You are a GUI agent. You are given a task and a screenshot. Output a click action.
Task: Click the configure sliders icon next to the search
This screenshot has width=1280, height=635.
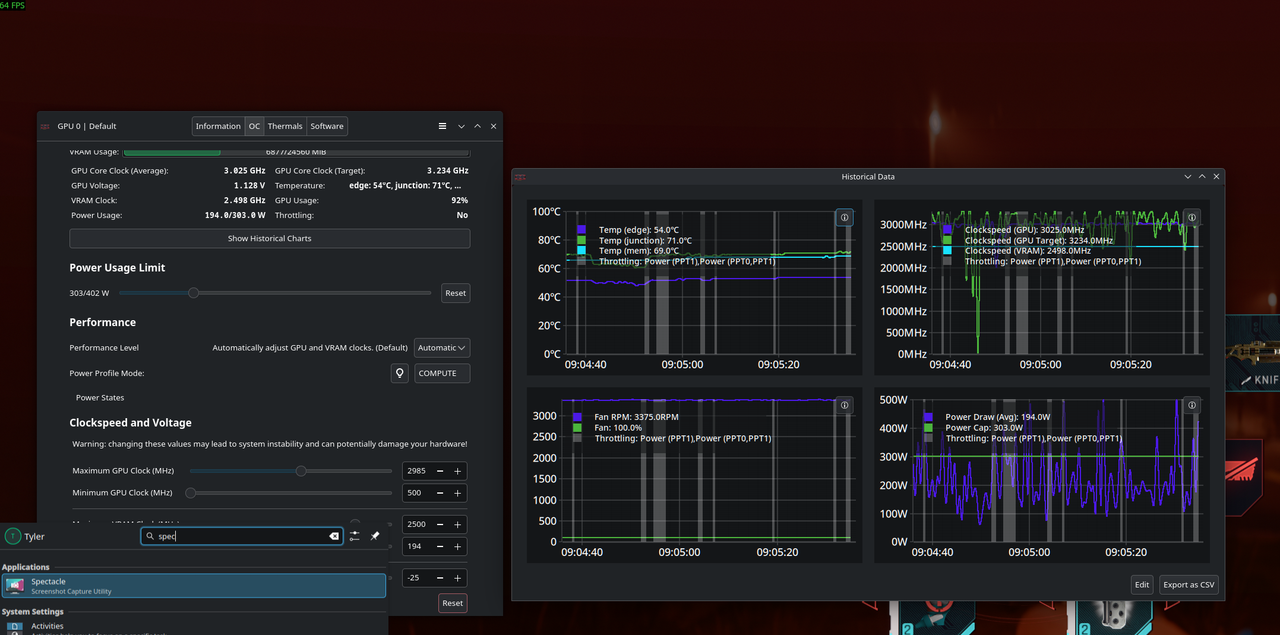click(354, 536)
